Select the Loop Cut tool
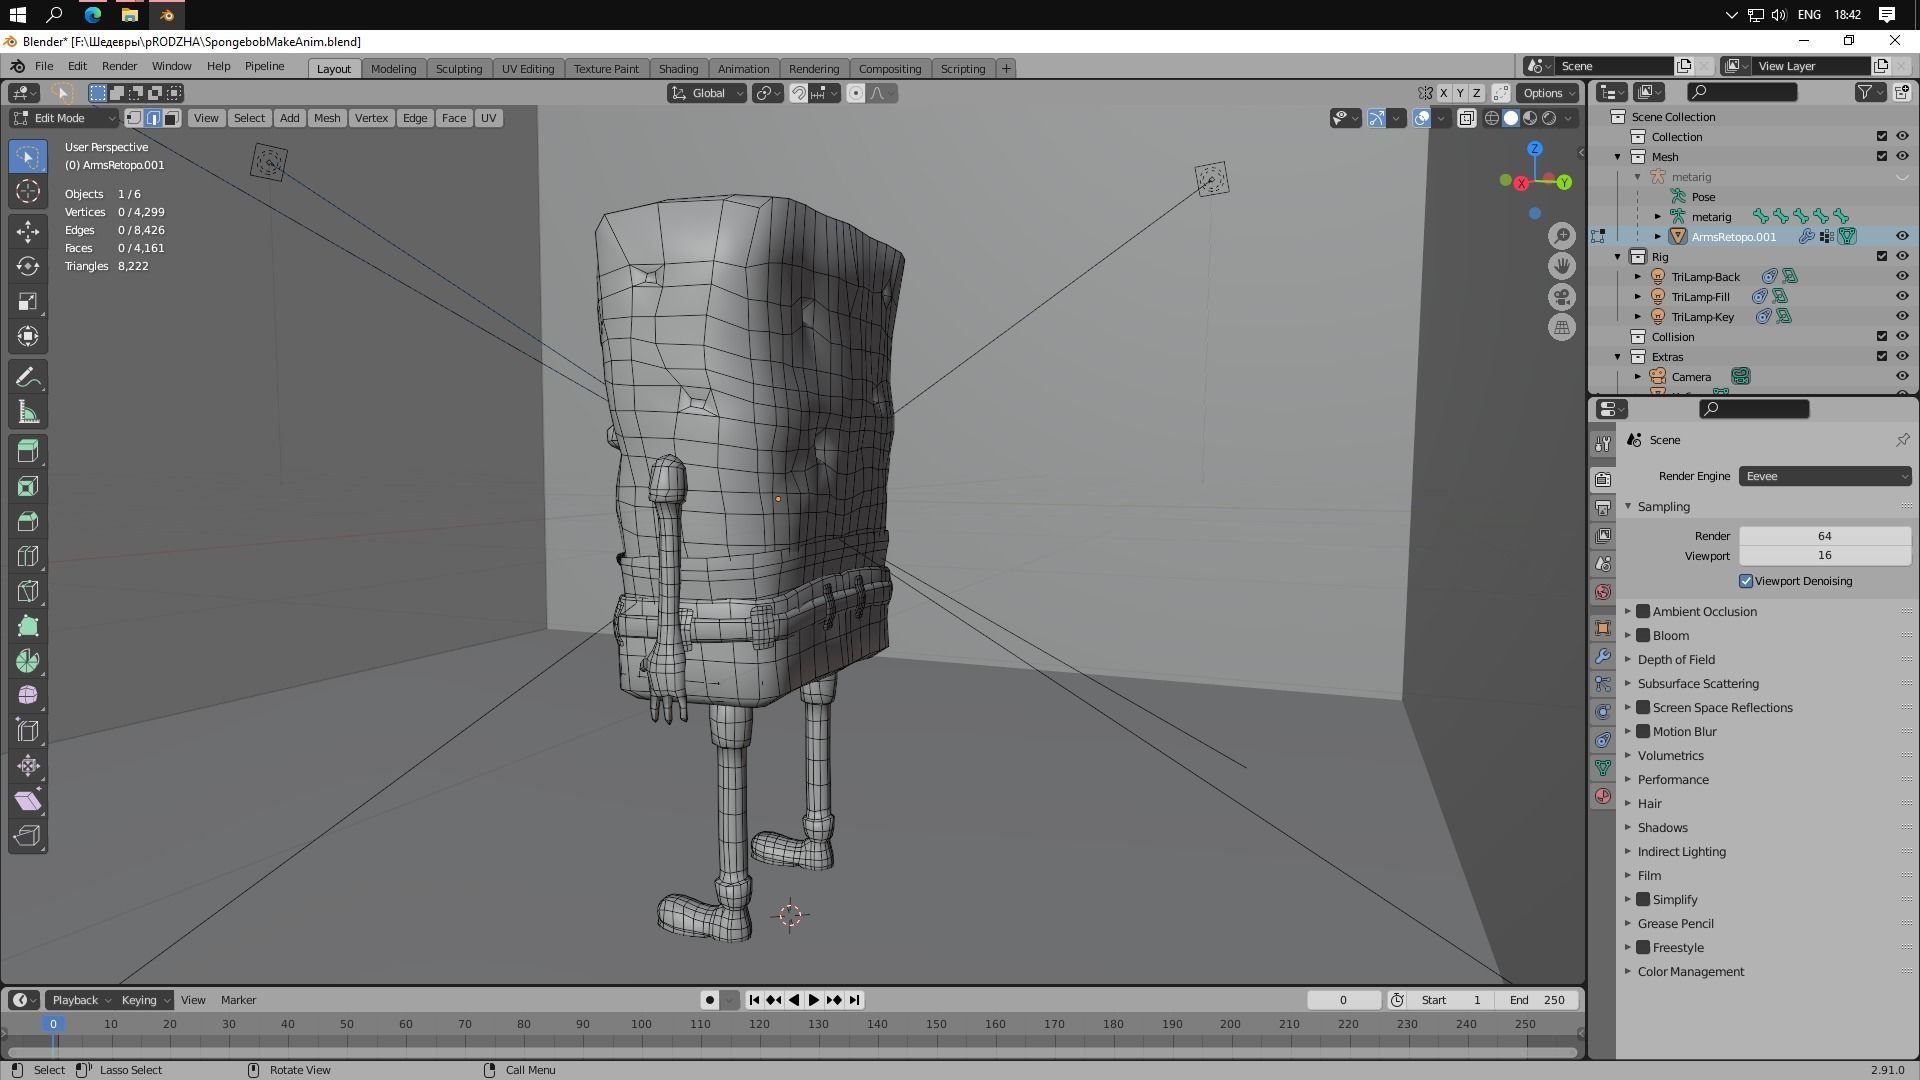 pyautogui.click(x=28, y=556)
